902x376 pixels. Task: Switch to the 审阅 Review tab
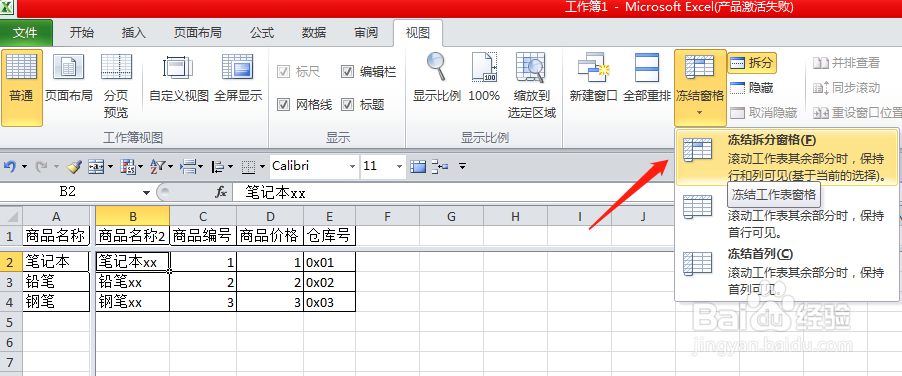coord(366,33)
